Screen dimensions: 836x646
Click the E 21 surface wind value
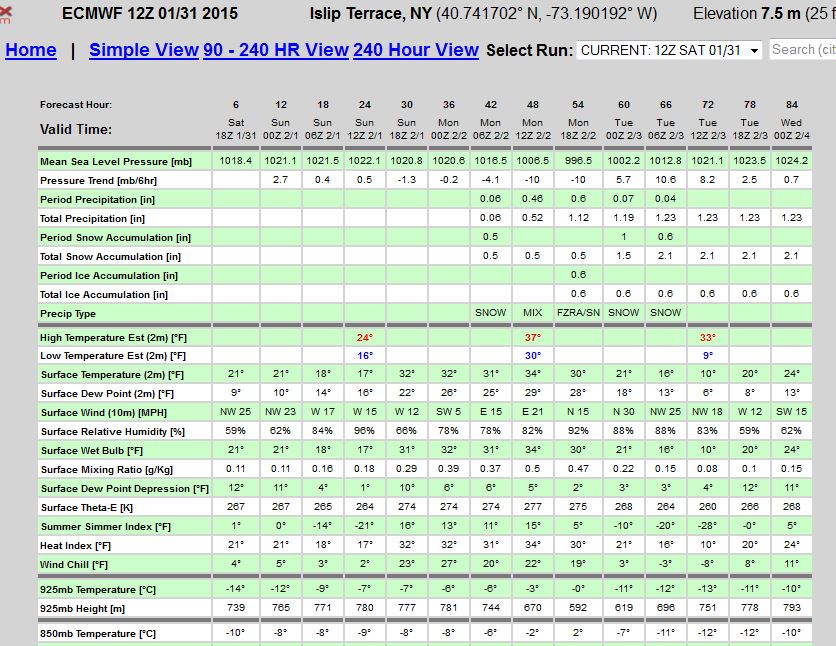[x=533, y=412]
